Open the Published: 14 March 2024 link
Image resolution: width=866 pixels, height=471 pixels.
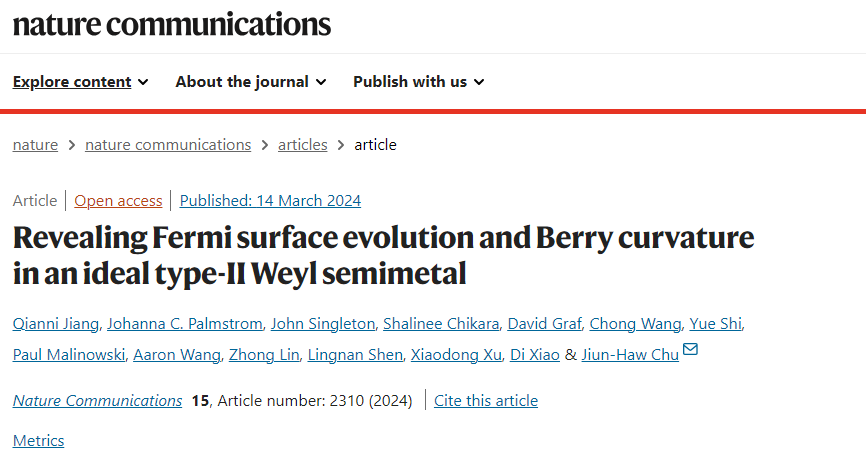click(270, 200)
